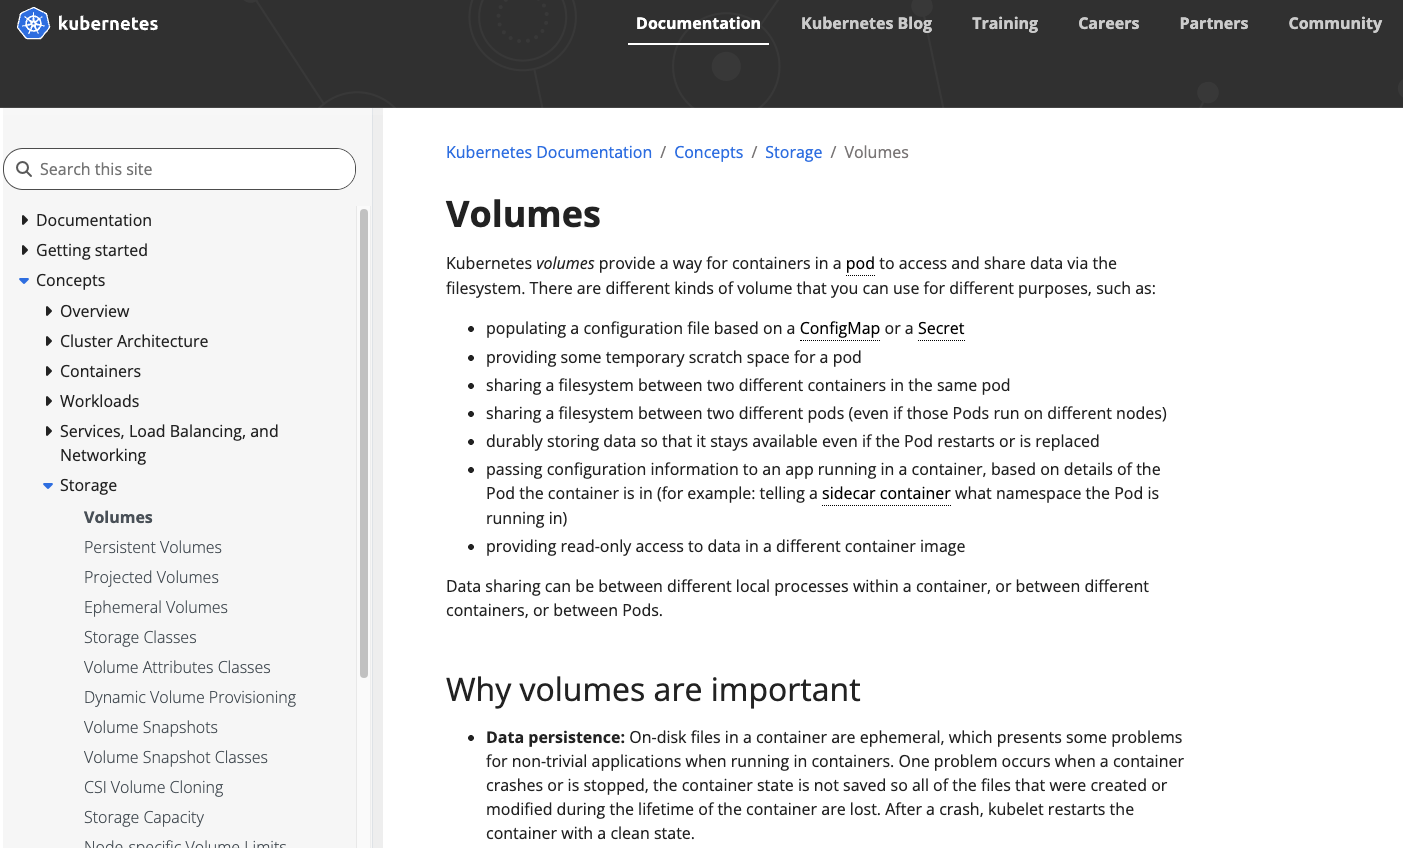This screenshot has width=1403, height=848.
Task: Click the 'Why volumes are important' heading
Action: tap(653, 689)
